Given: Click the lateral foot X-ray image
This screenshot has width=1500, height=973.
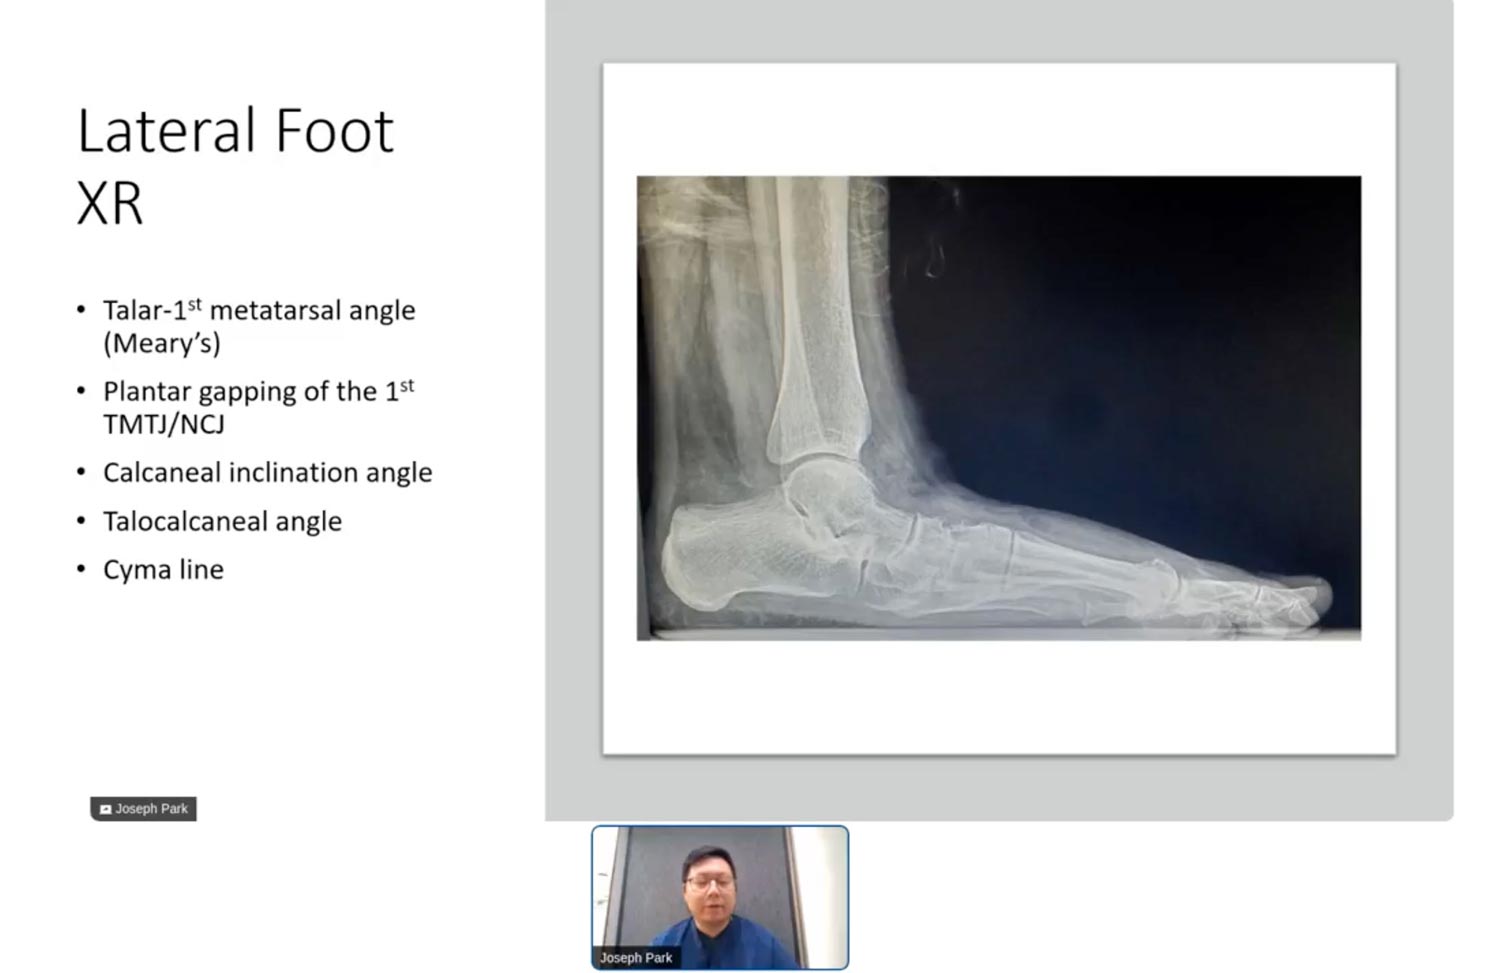Looking at the screenshot, I should point(998,408).
